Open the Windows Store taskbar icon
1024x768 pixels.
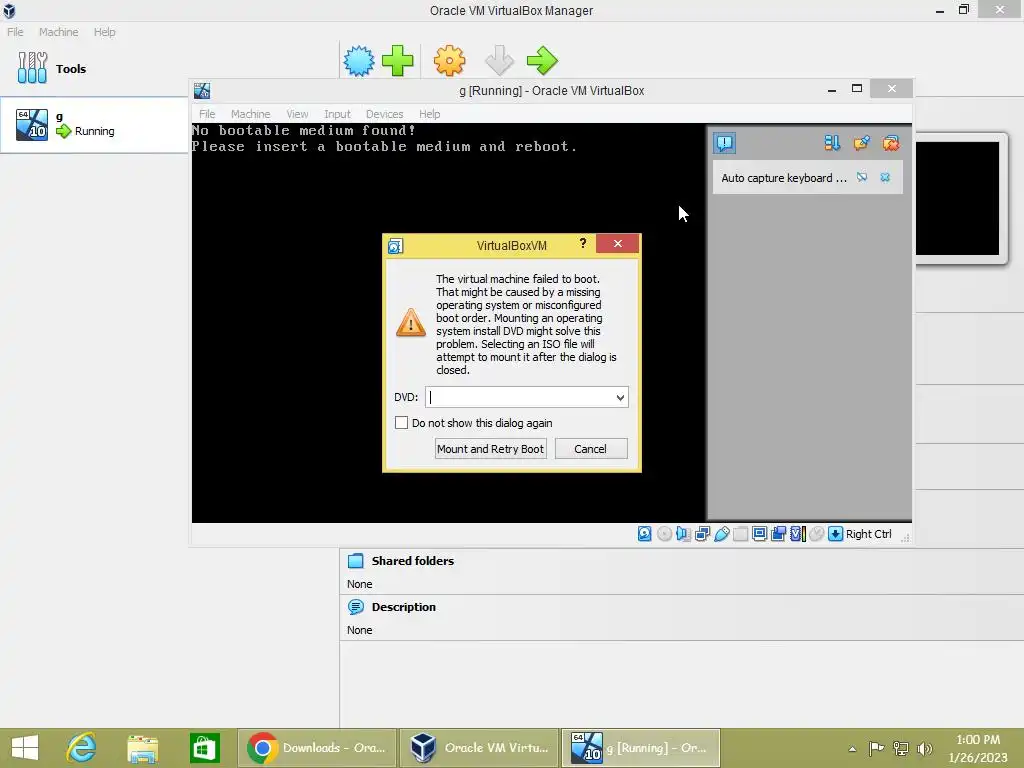[x=204, y=748]
